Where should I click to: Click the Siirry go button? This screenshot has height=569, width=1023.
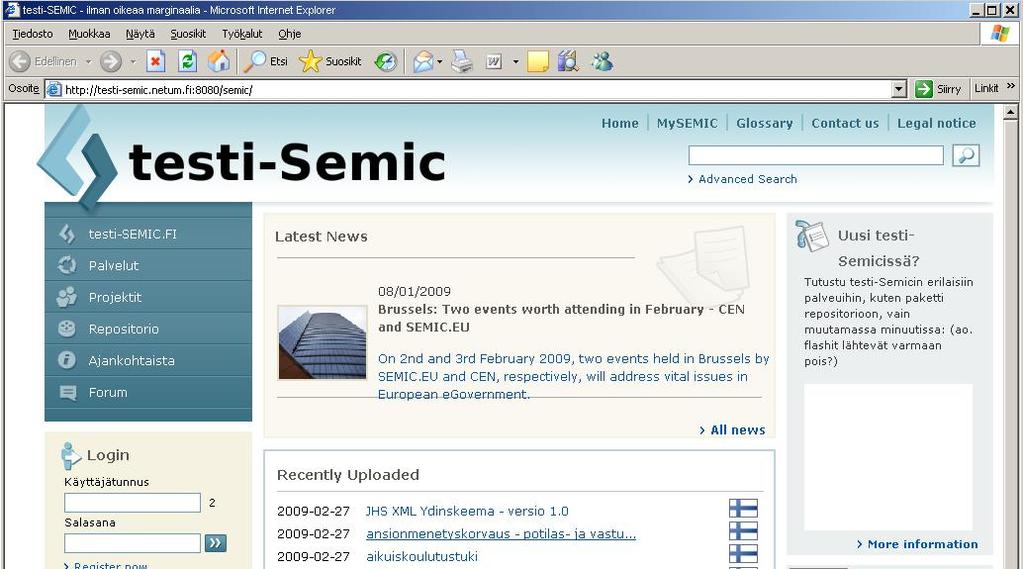tap(938, 89)
